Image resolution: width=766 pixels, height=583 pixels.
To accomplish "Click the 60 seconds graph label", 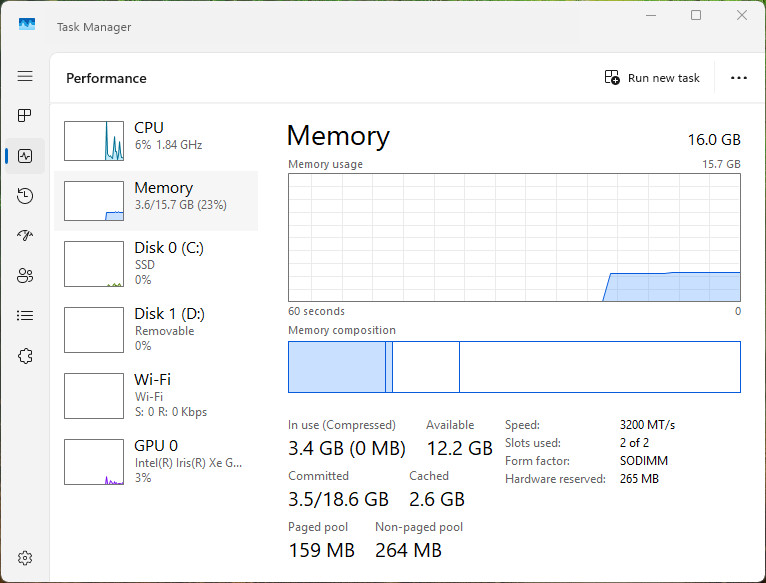I will (317, 311).
